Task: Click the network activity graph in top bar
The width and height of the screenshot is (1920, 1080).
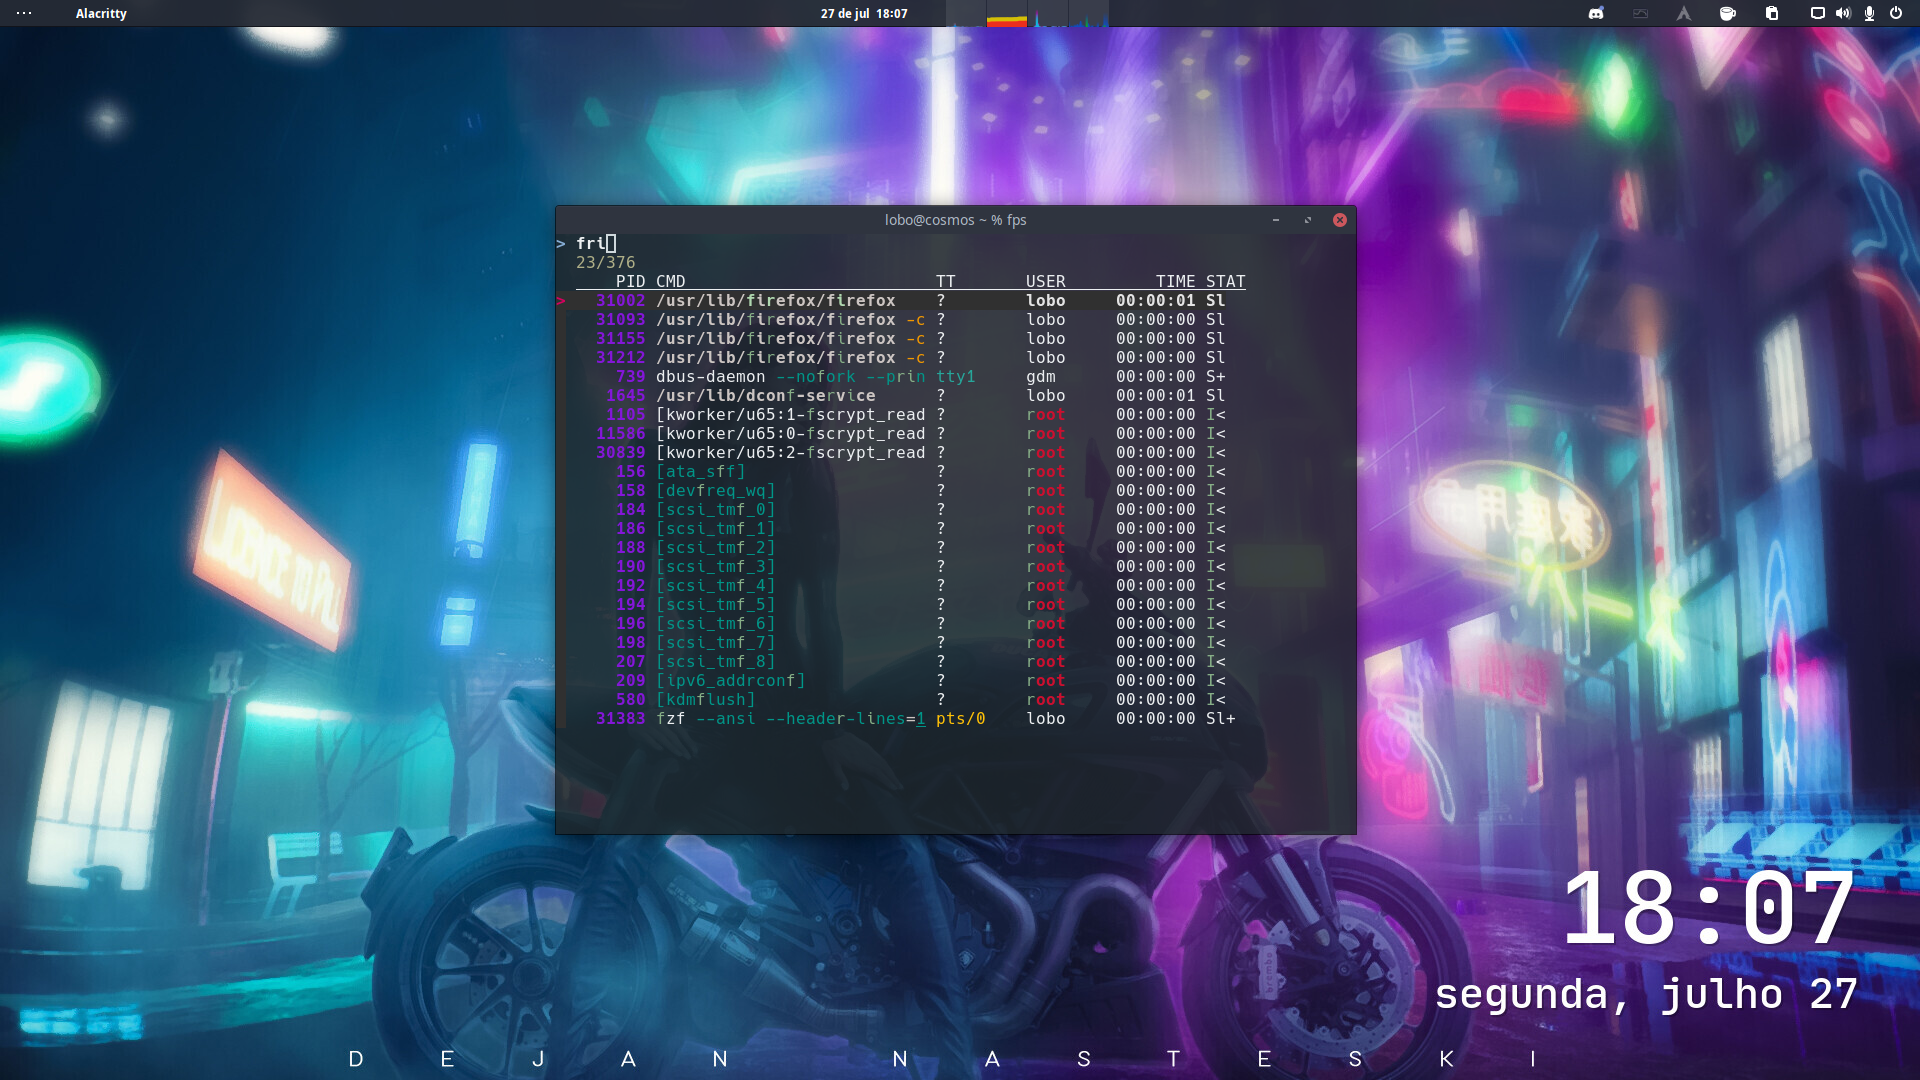Action: (1048, 14)
